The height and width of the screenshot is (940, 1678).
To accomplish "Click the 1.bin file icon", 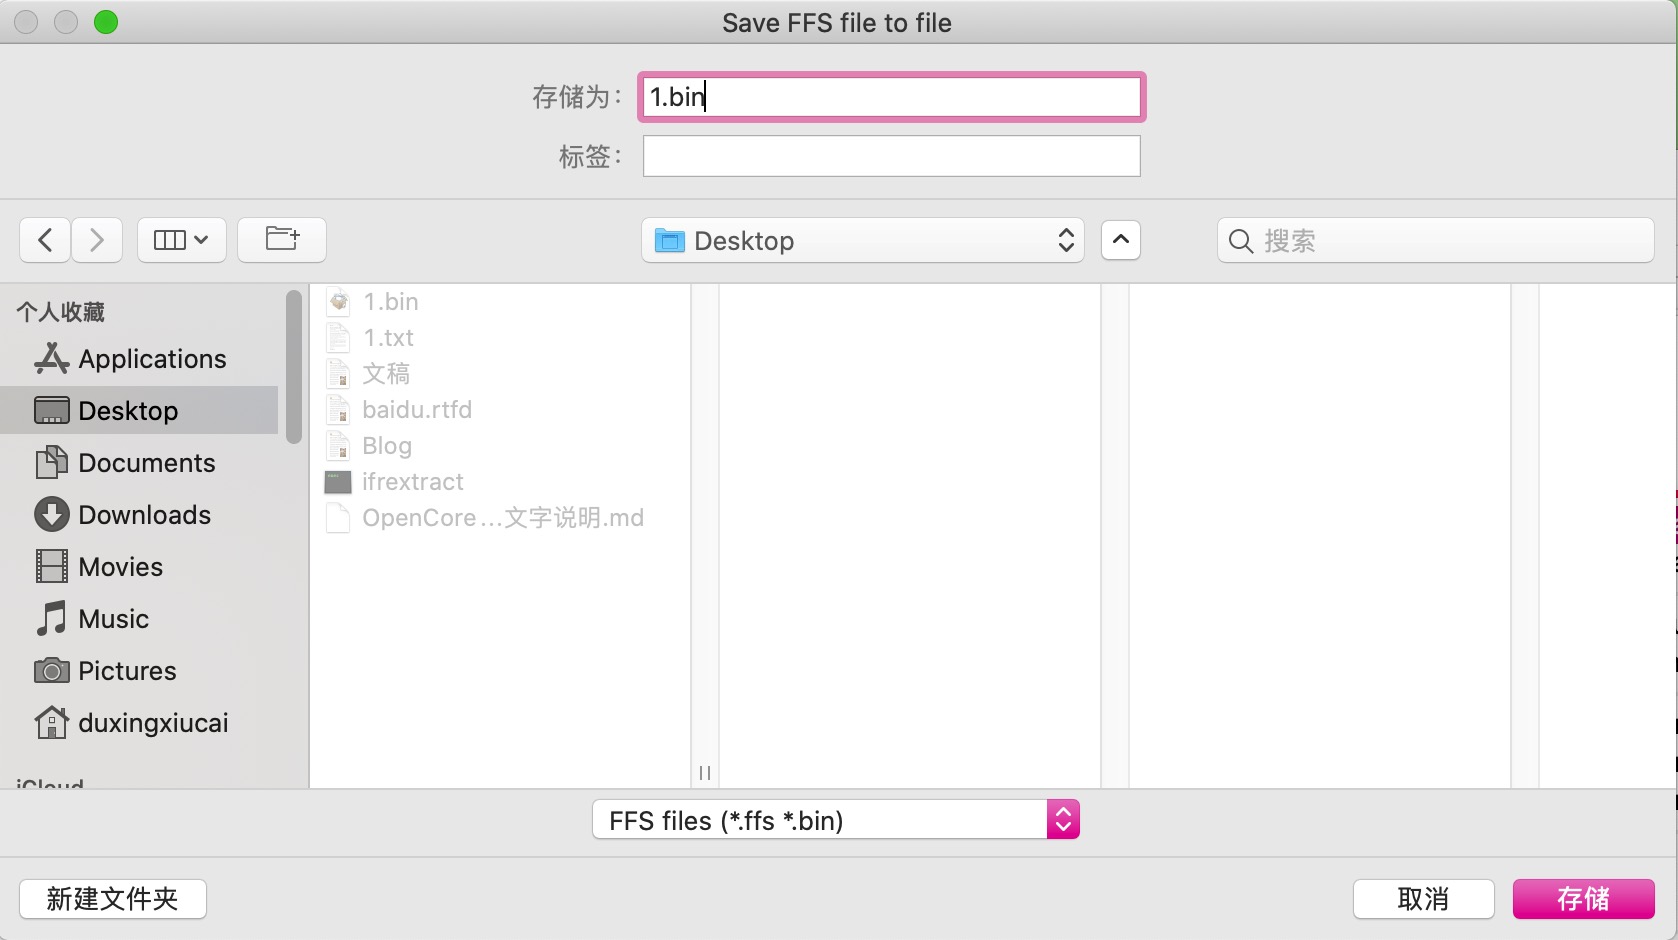I will pyautogui.click(x=339, y=301).
